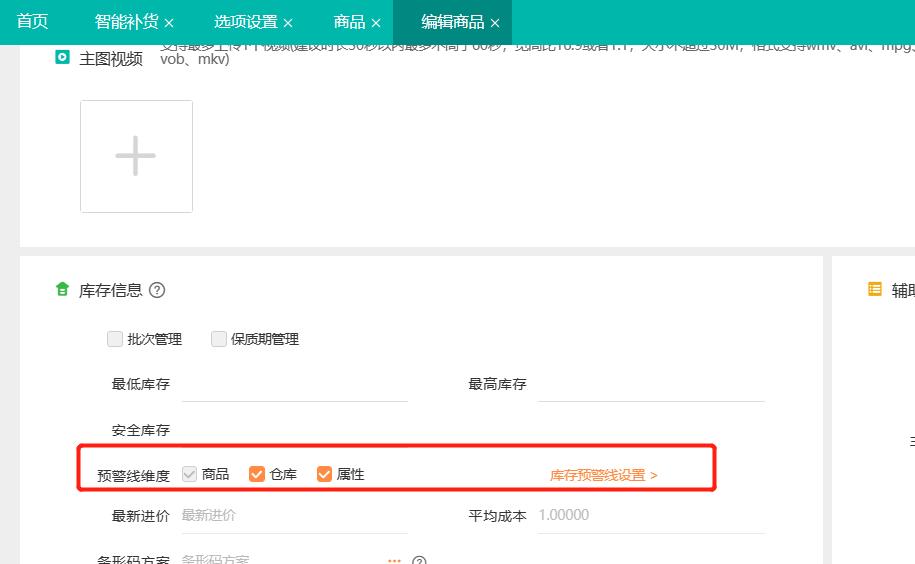This screenshot has height=564, width=915.
Task: Uncheck the 属性 warning dimension checkbox
Action: pos(324,474)
